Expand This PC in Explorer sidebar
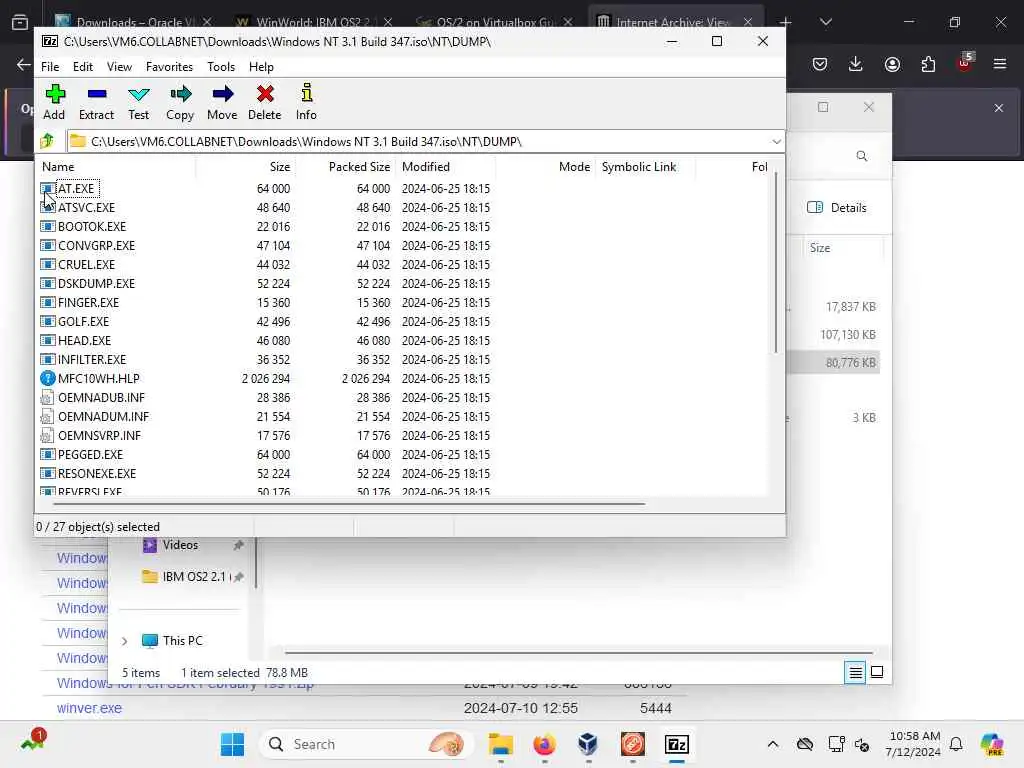 tap(124, 641)
